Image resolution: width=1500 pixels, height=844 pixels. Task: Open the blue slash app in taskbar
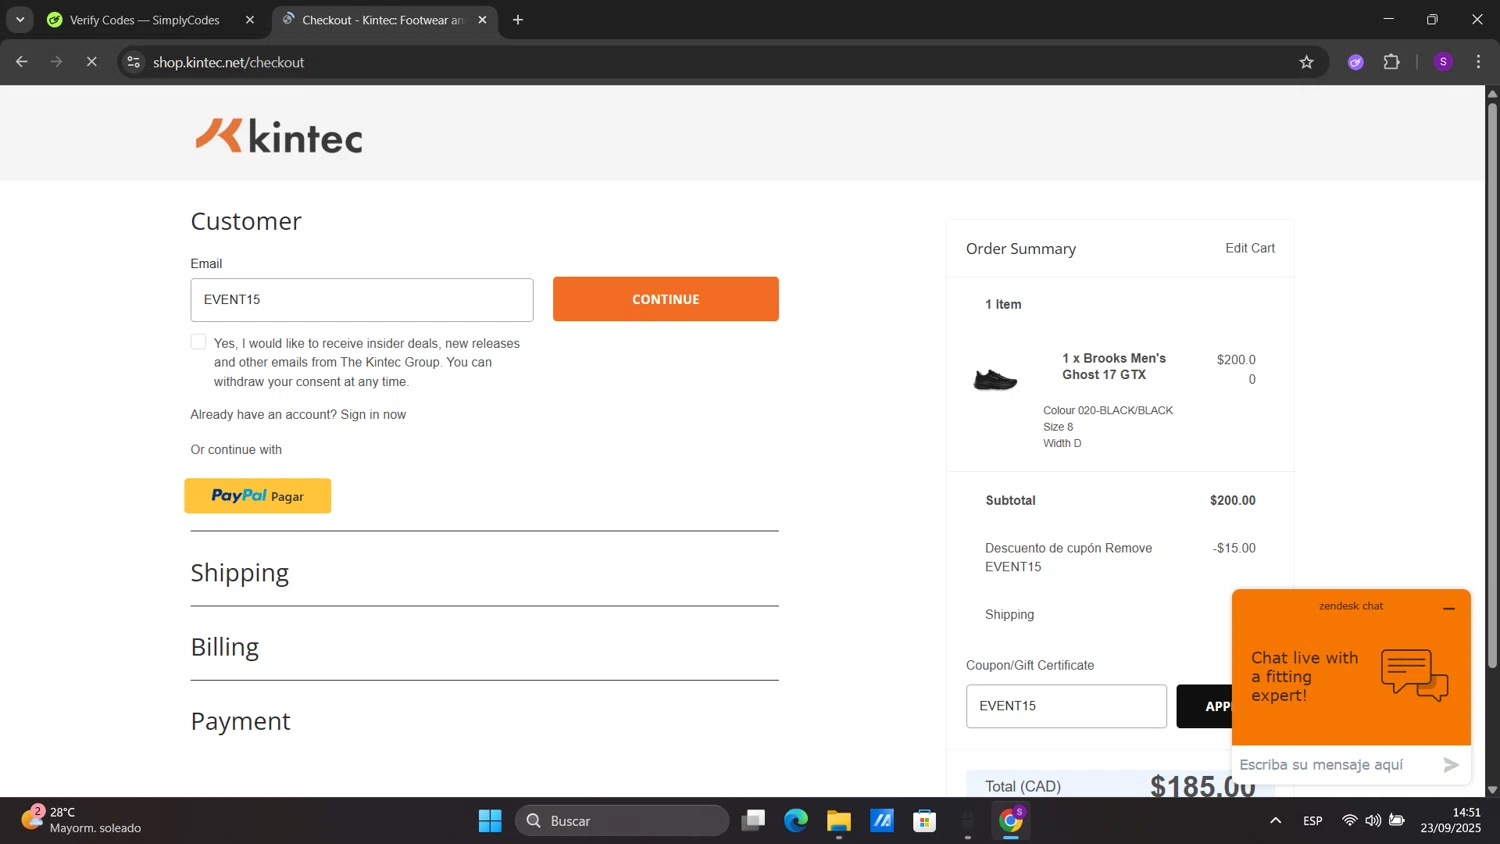[x=882, y=821]
